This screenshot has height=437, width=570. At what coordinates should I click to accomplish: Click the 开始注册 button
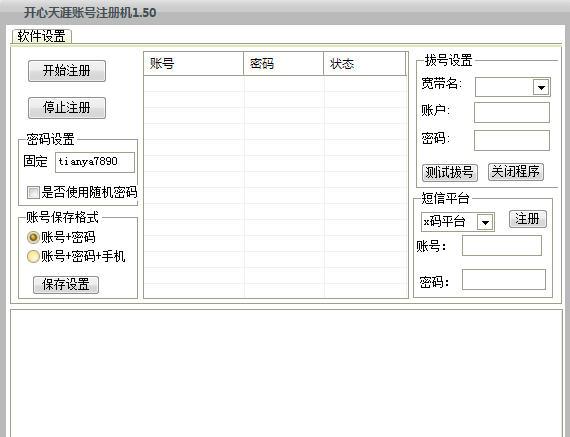click(67, 71)
